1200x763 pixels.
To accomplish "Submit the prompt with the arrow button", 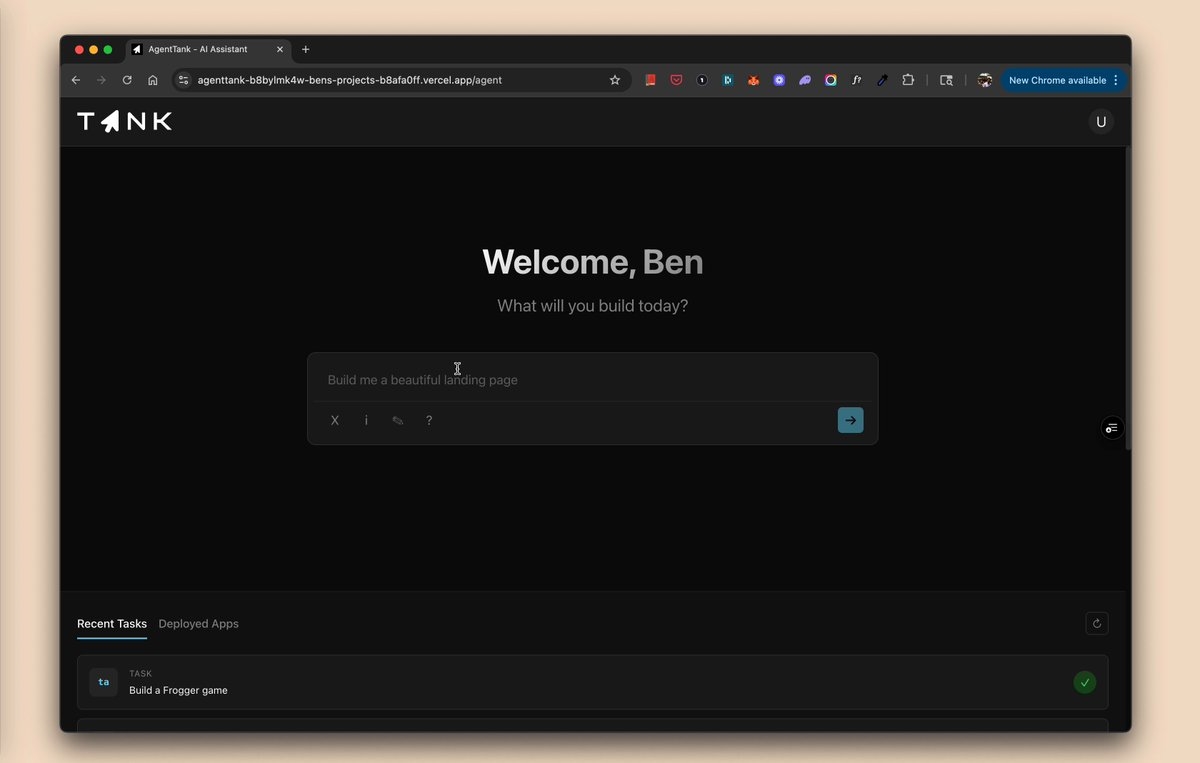I will click(850, 420).
